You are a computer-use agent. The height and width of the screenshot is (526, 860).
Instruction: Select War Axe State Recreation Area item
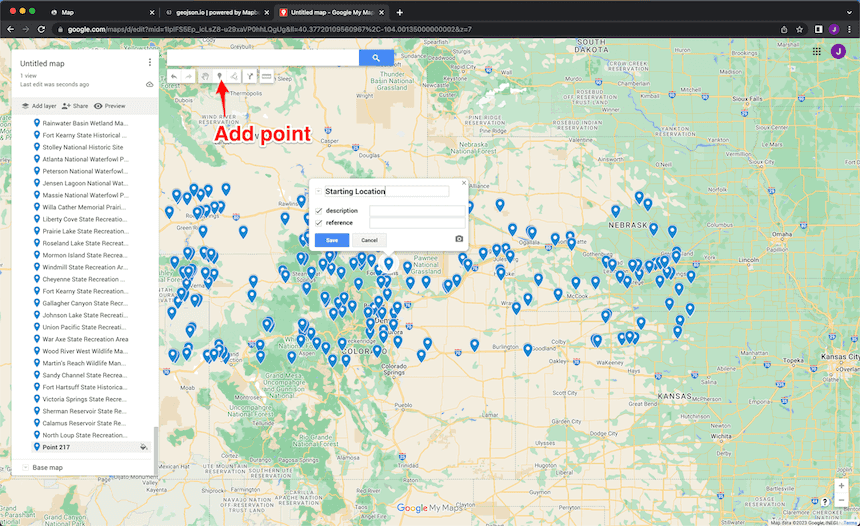click(x=85, y=339)
